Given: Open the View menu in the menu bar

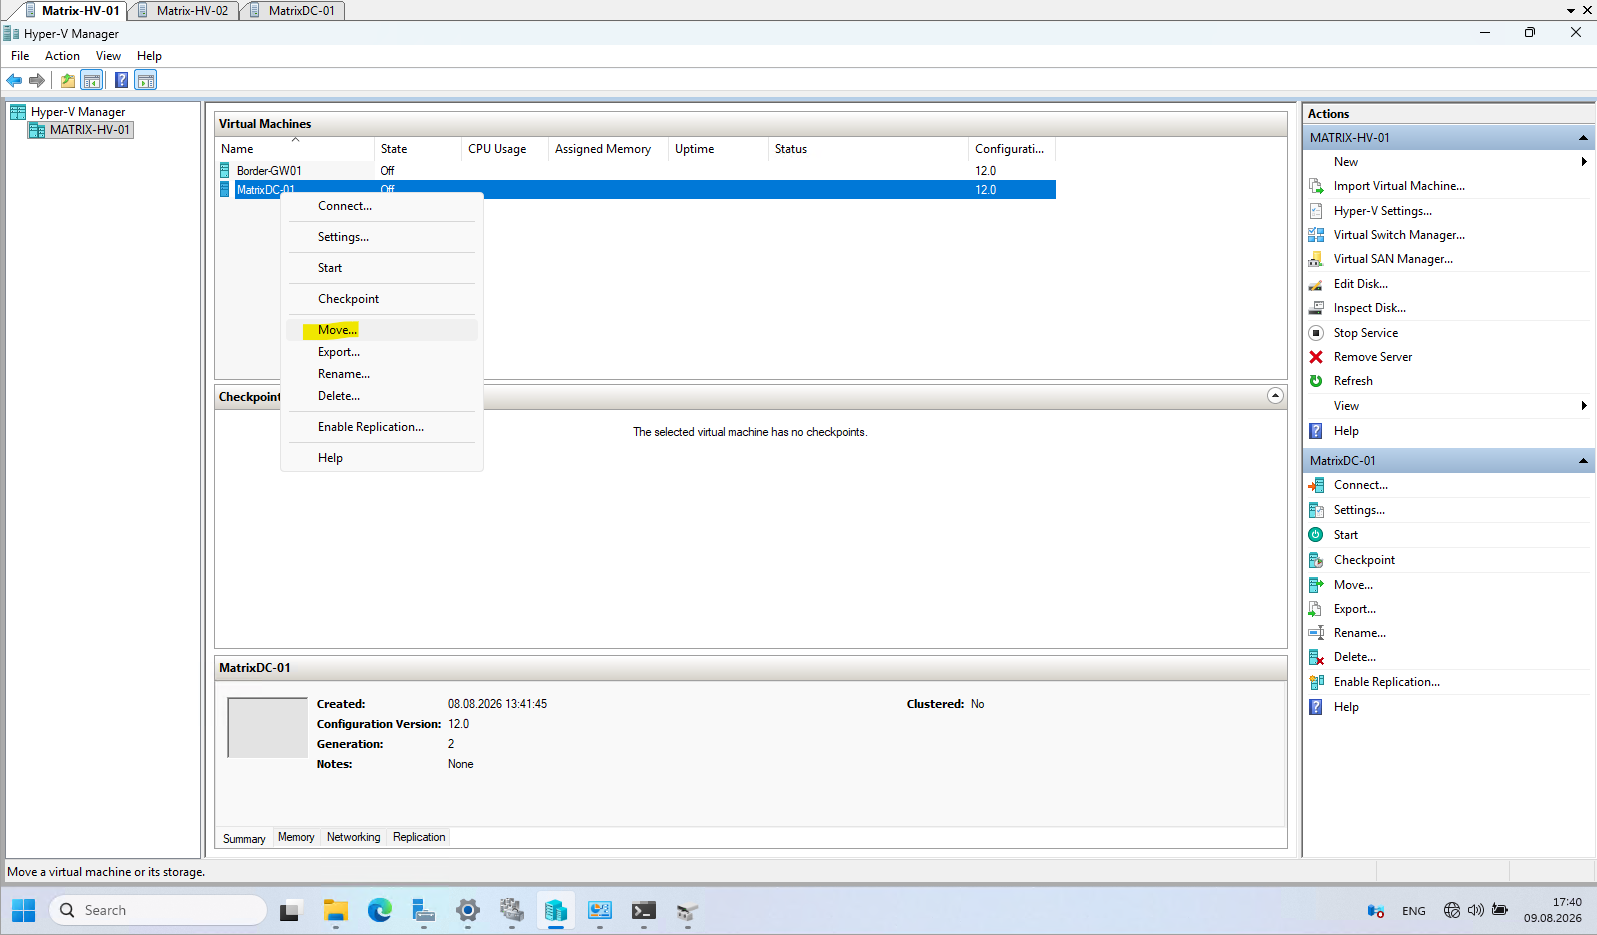Looking at the screenshot, I should point(108,56).
